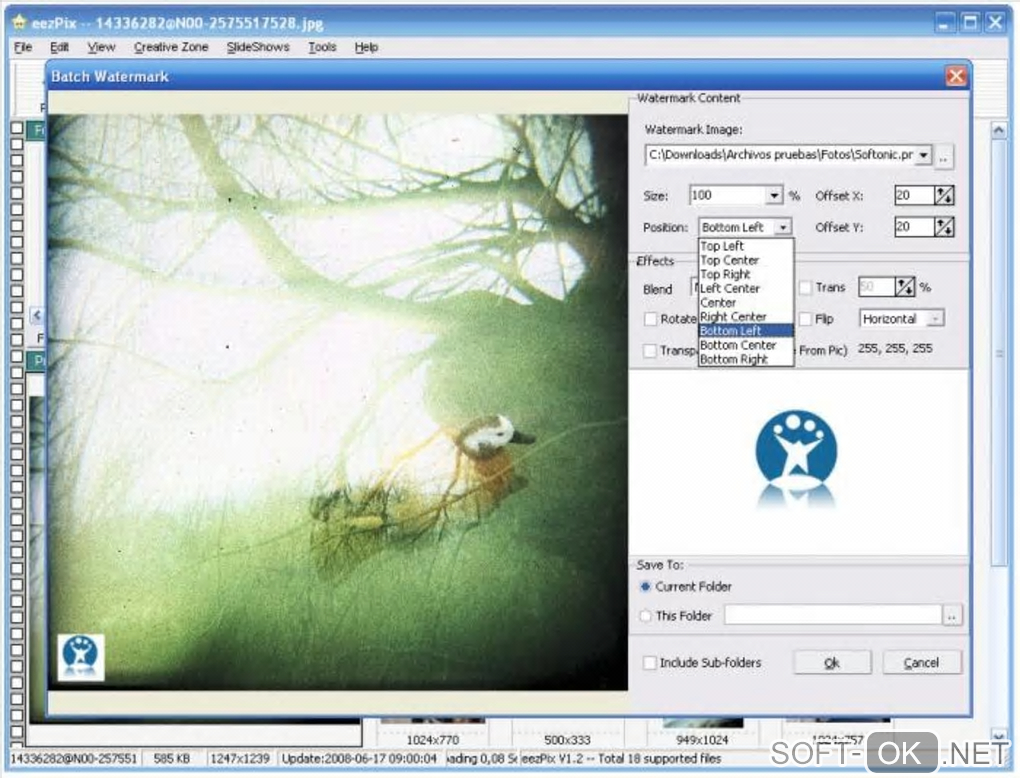Enable the Rotate checkbox
1020x778 pixels.
(x=650, y=319)
